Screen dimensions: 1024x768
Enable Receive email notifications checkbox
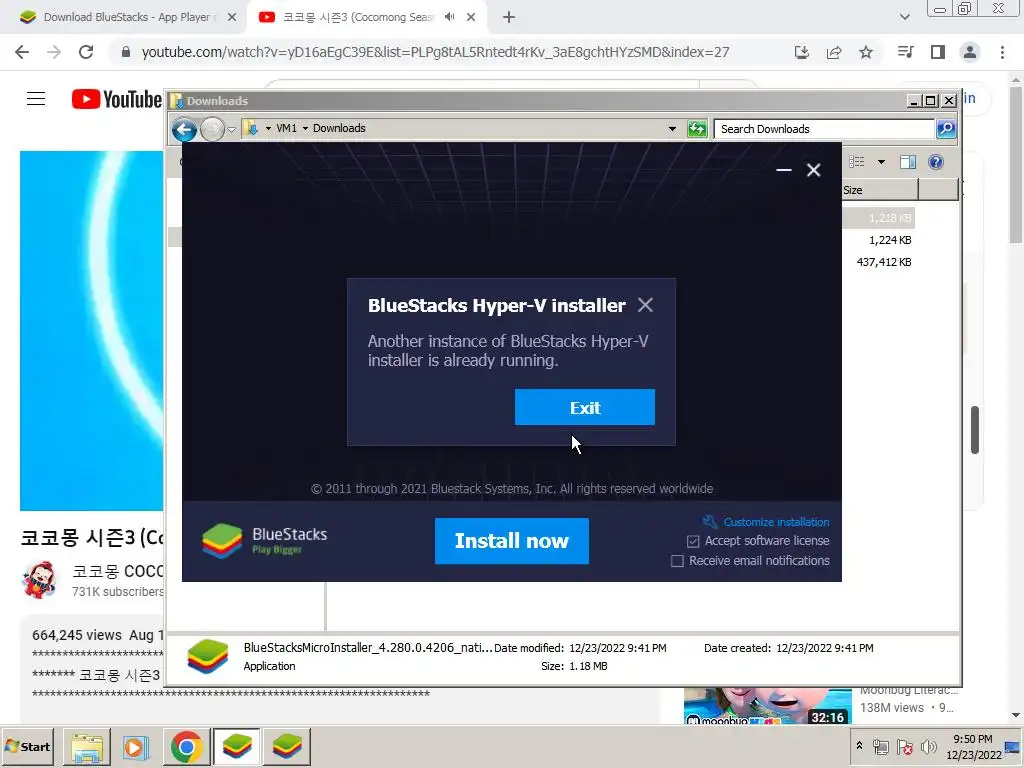677,561
